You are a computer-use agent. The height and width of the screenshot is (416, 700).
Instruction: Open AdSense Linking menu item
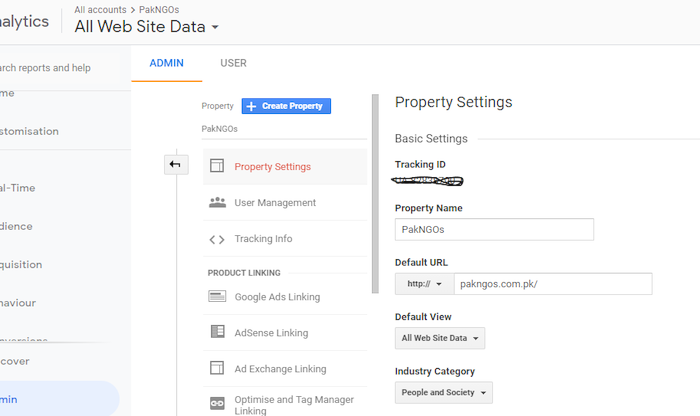(x=285, y=333)
